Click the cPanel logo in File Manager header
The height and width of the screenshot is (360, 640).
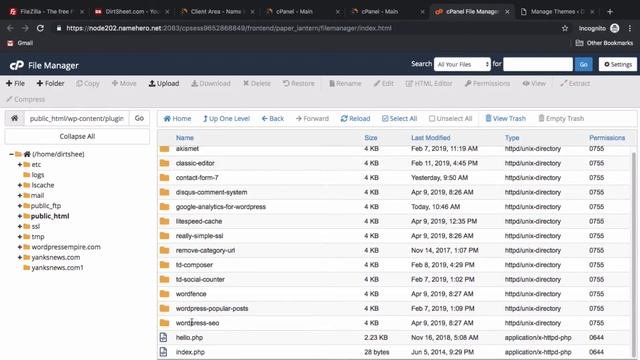pyautogui.click(x=16, y=65)
